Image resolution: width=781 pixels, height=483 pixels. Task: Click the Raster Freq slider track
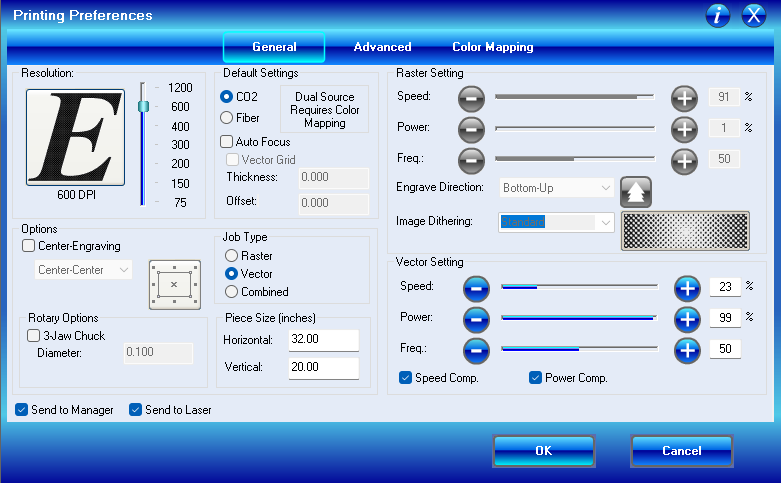575,159
